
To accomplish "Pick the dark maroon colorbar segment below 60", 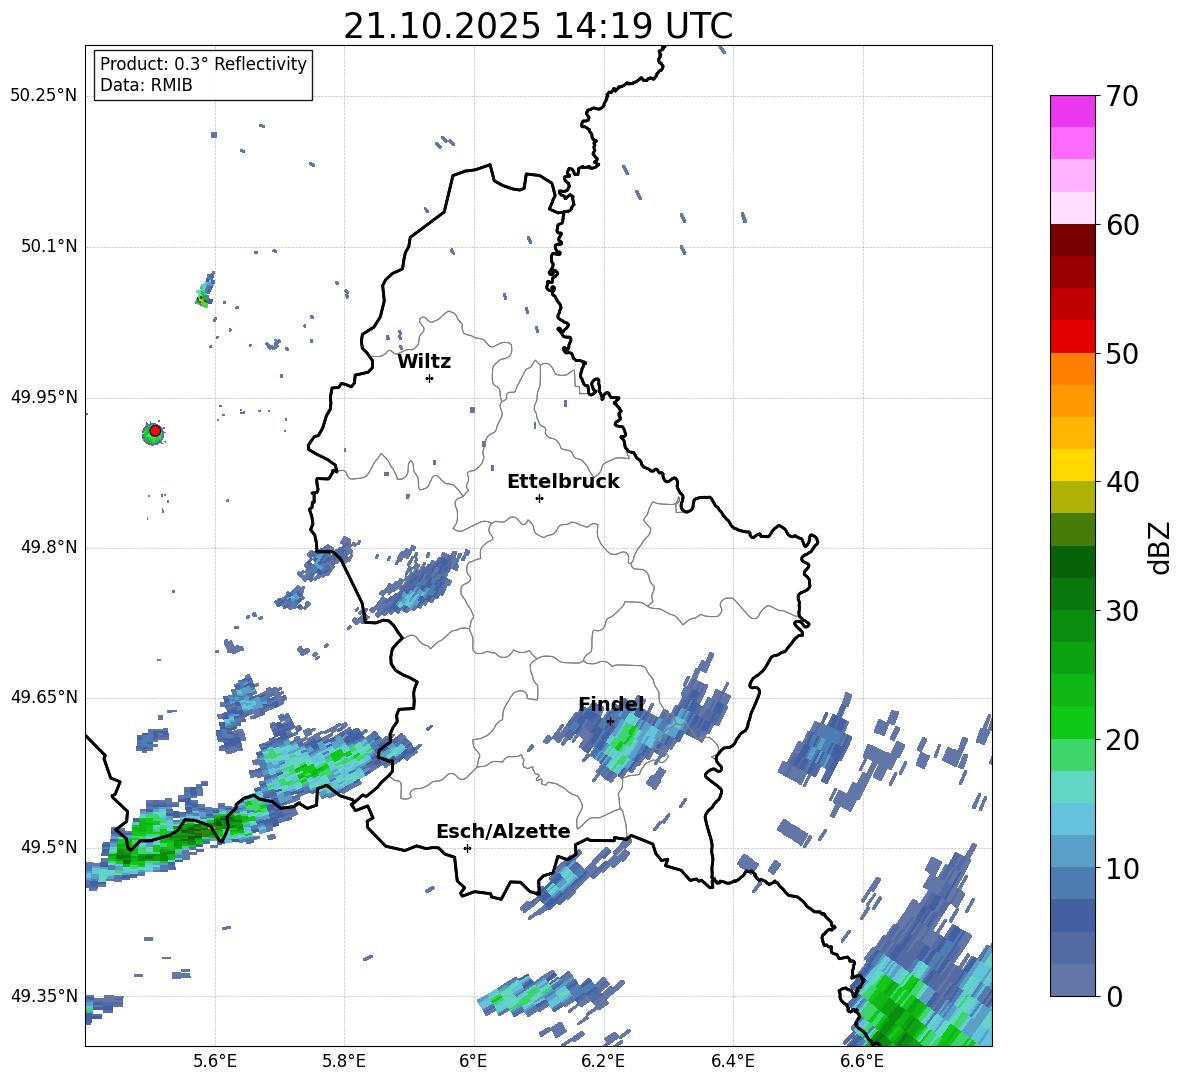I will (x=1072, y=240).
